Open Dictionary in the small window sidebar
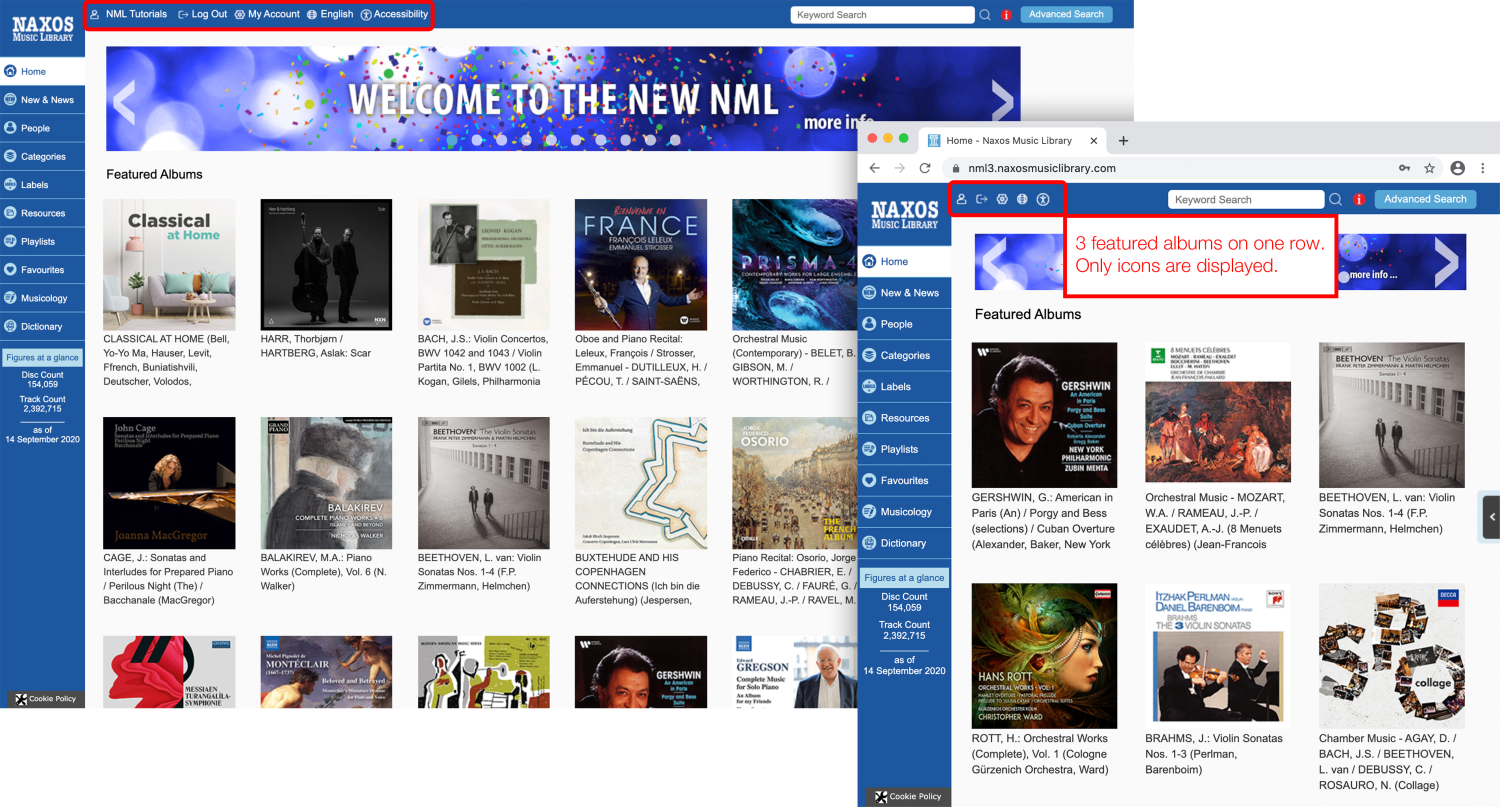1500x807 pixels. click(x=905, y=543)
